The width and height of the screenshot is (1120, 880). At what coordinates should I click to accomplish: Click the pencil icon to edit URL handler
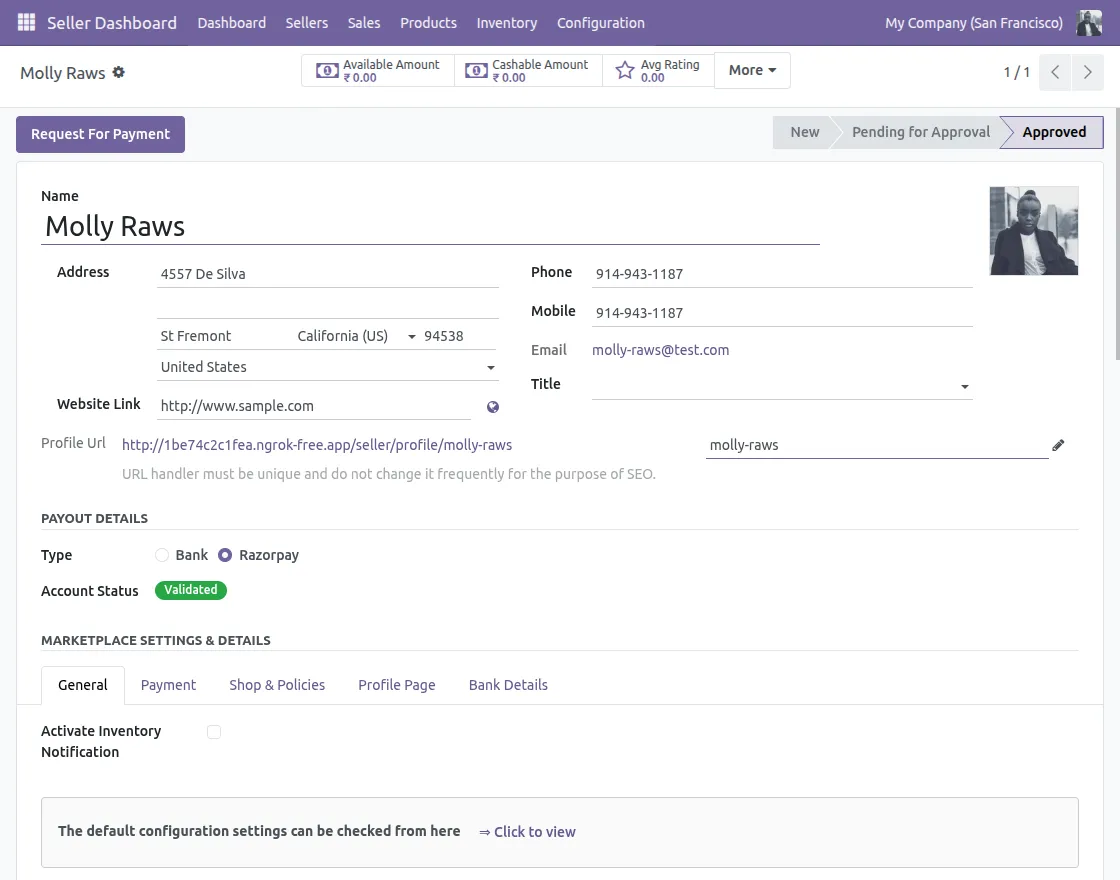[x=1058, y=444]
